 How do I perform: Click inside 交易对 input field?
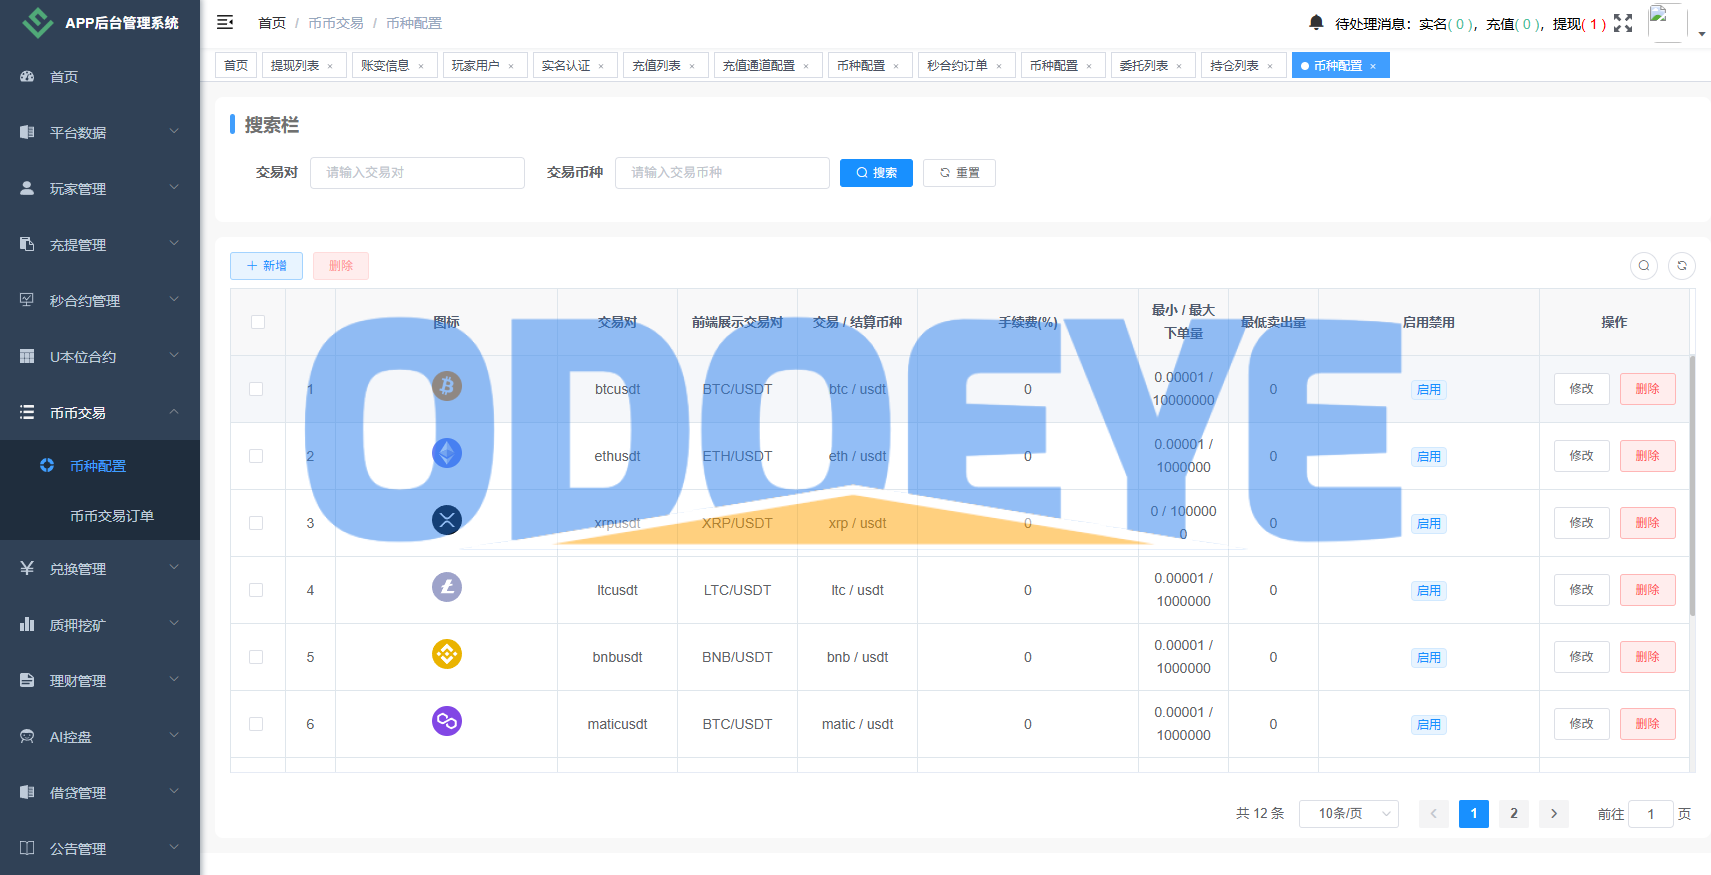tap(417, 173)
